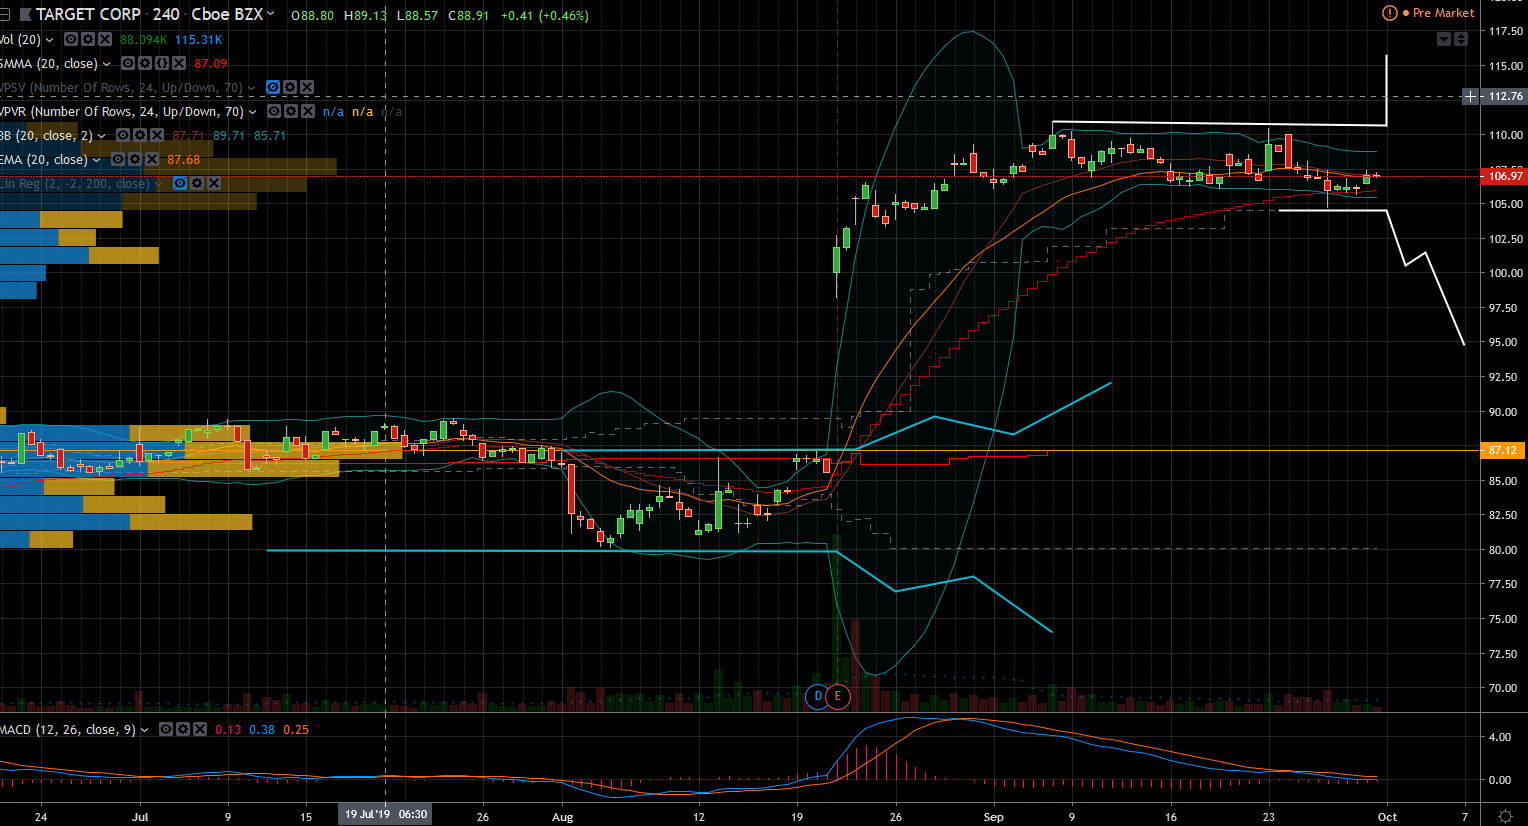Hide the SMMA (20, close) indicator

tap(128, 64)
